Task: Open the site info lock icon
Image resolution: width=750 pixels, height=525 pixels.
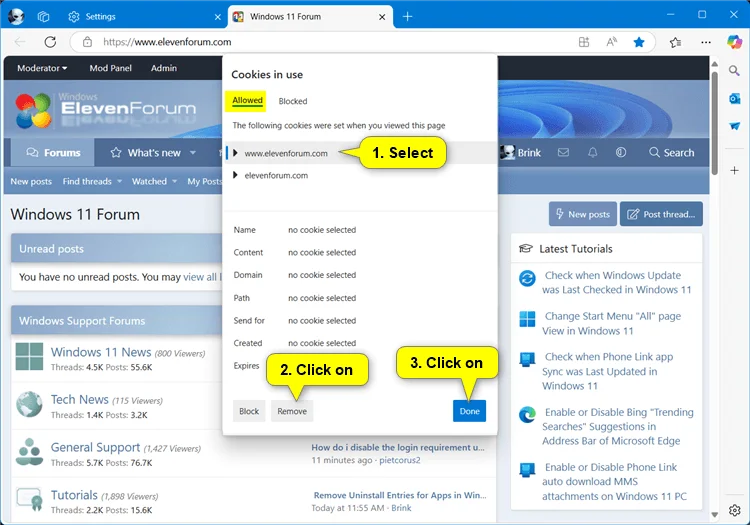Action: [87, 42]
